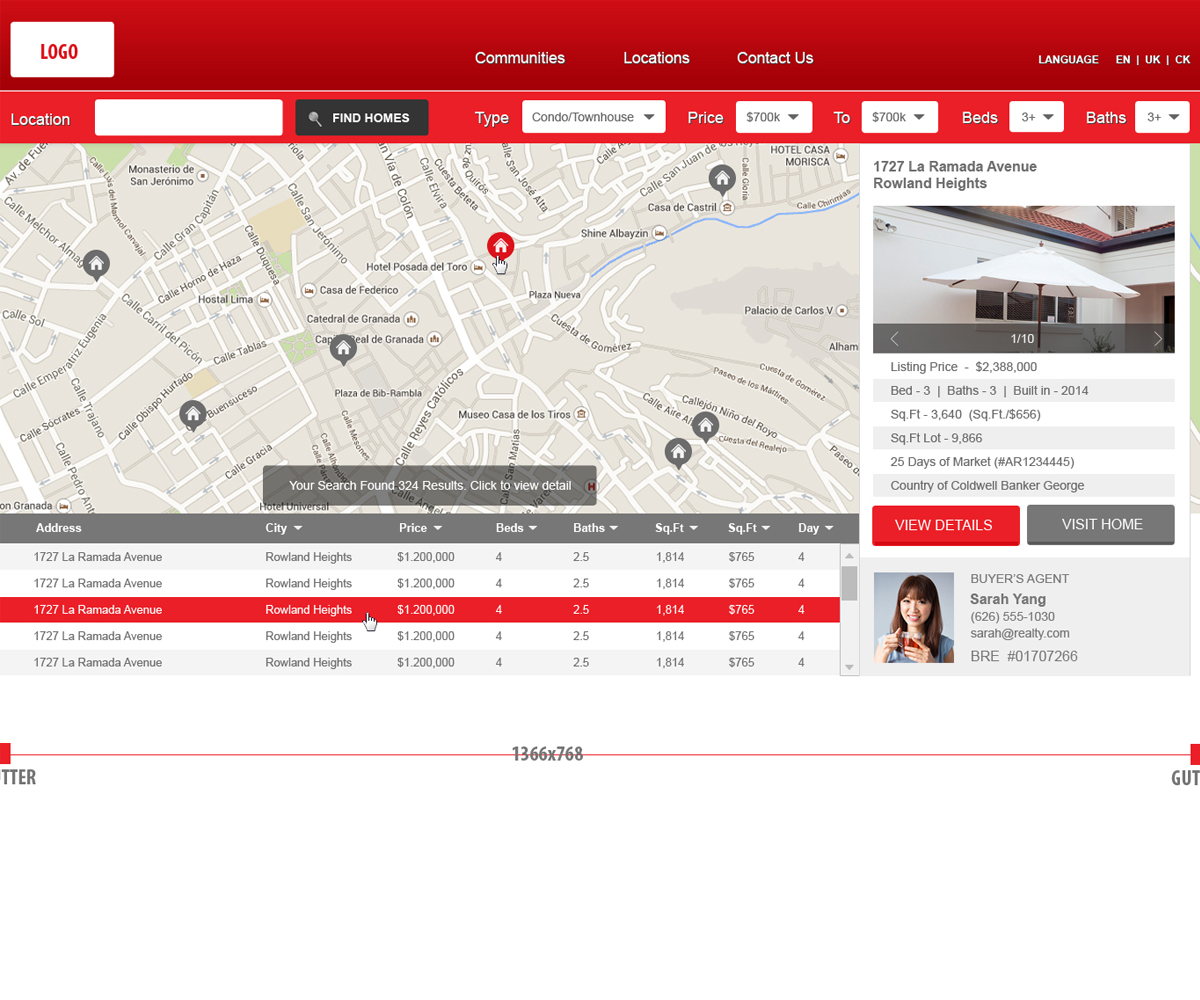Open the Condo/Townhouse Type dropdown
This screenshot has height=1000, width=1200.
tap(593, 116)
